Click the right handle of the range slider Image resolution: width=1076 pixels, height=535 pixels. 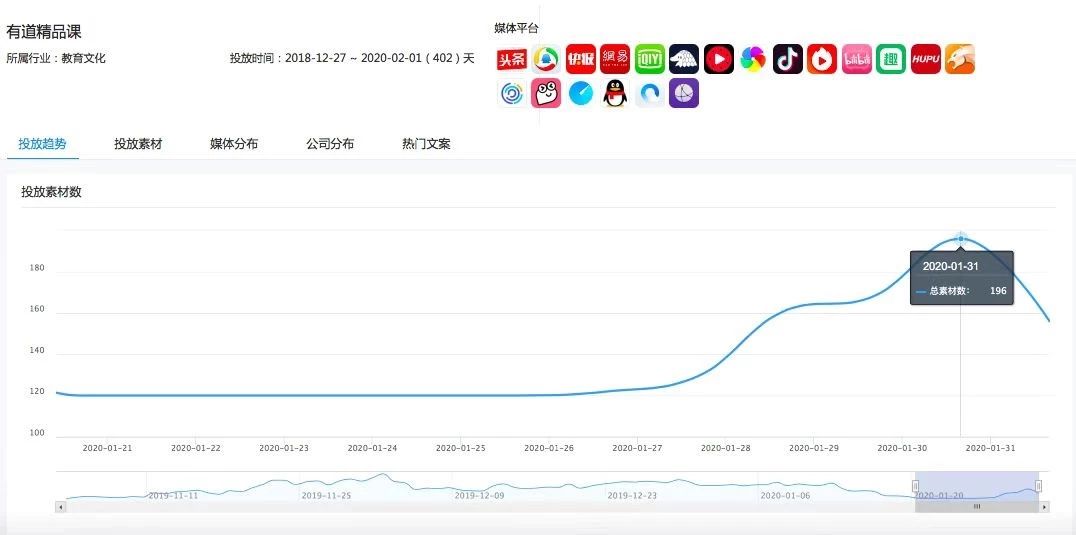pos(1038,486)
